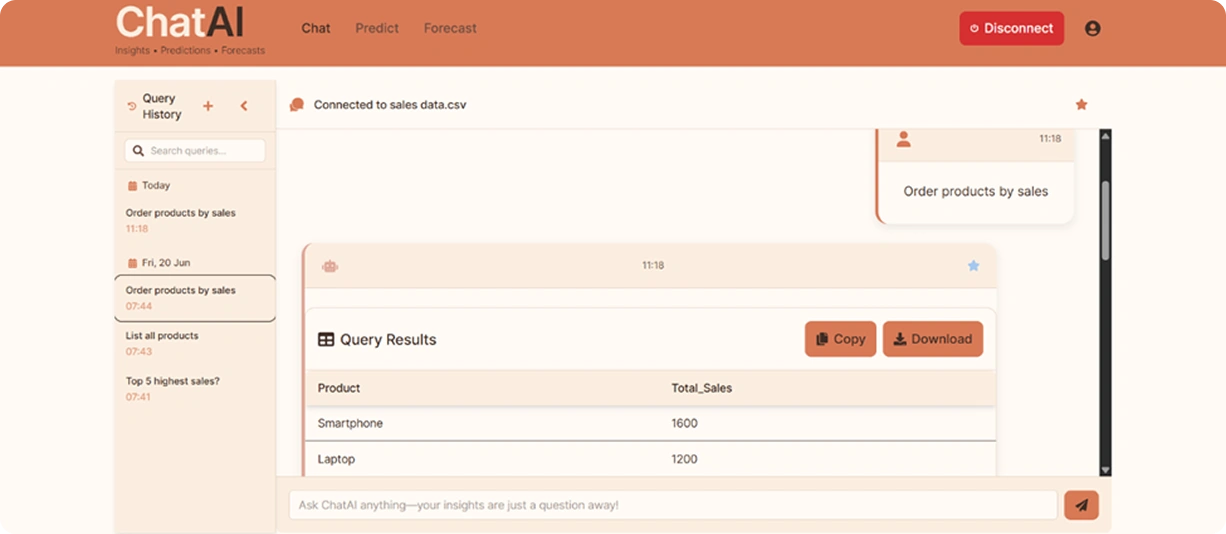Toggle the orange favorite star in header

tap(1081, 104)
